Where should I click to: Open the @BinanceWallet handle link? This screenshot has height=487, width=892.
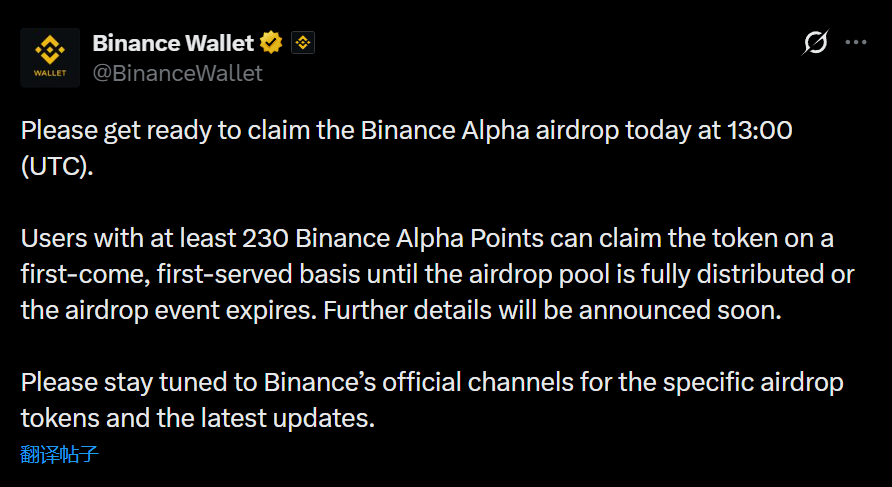click(x=177, y=73)
